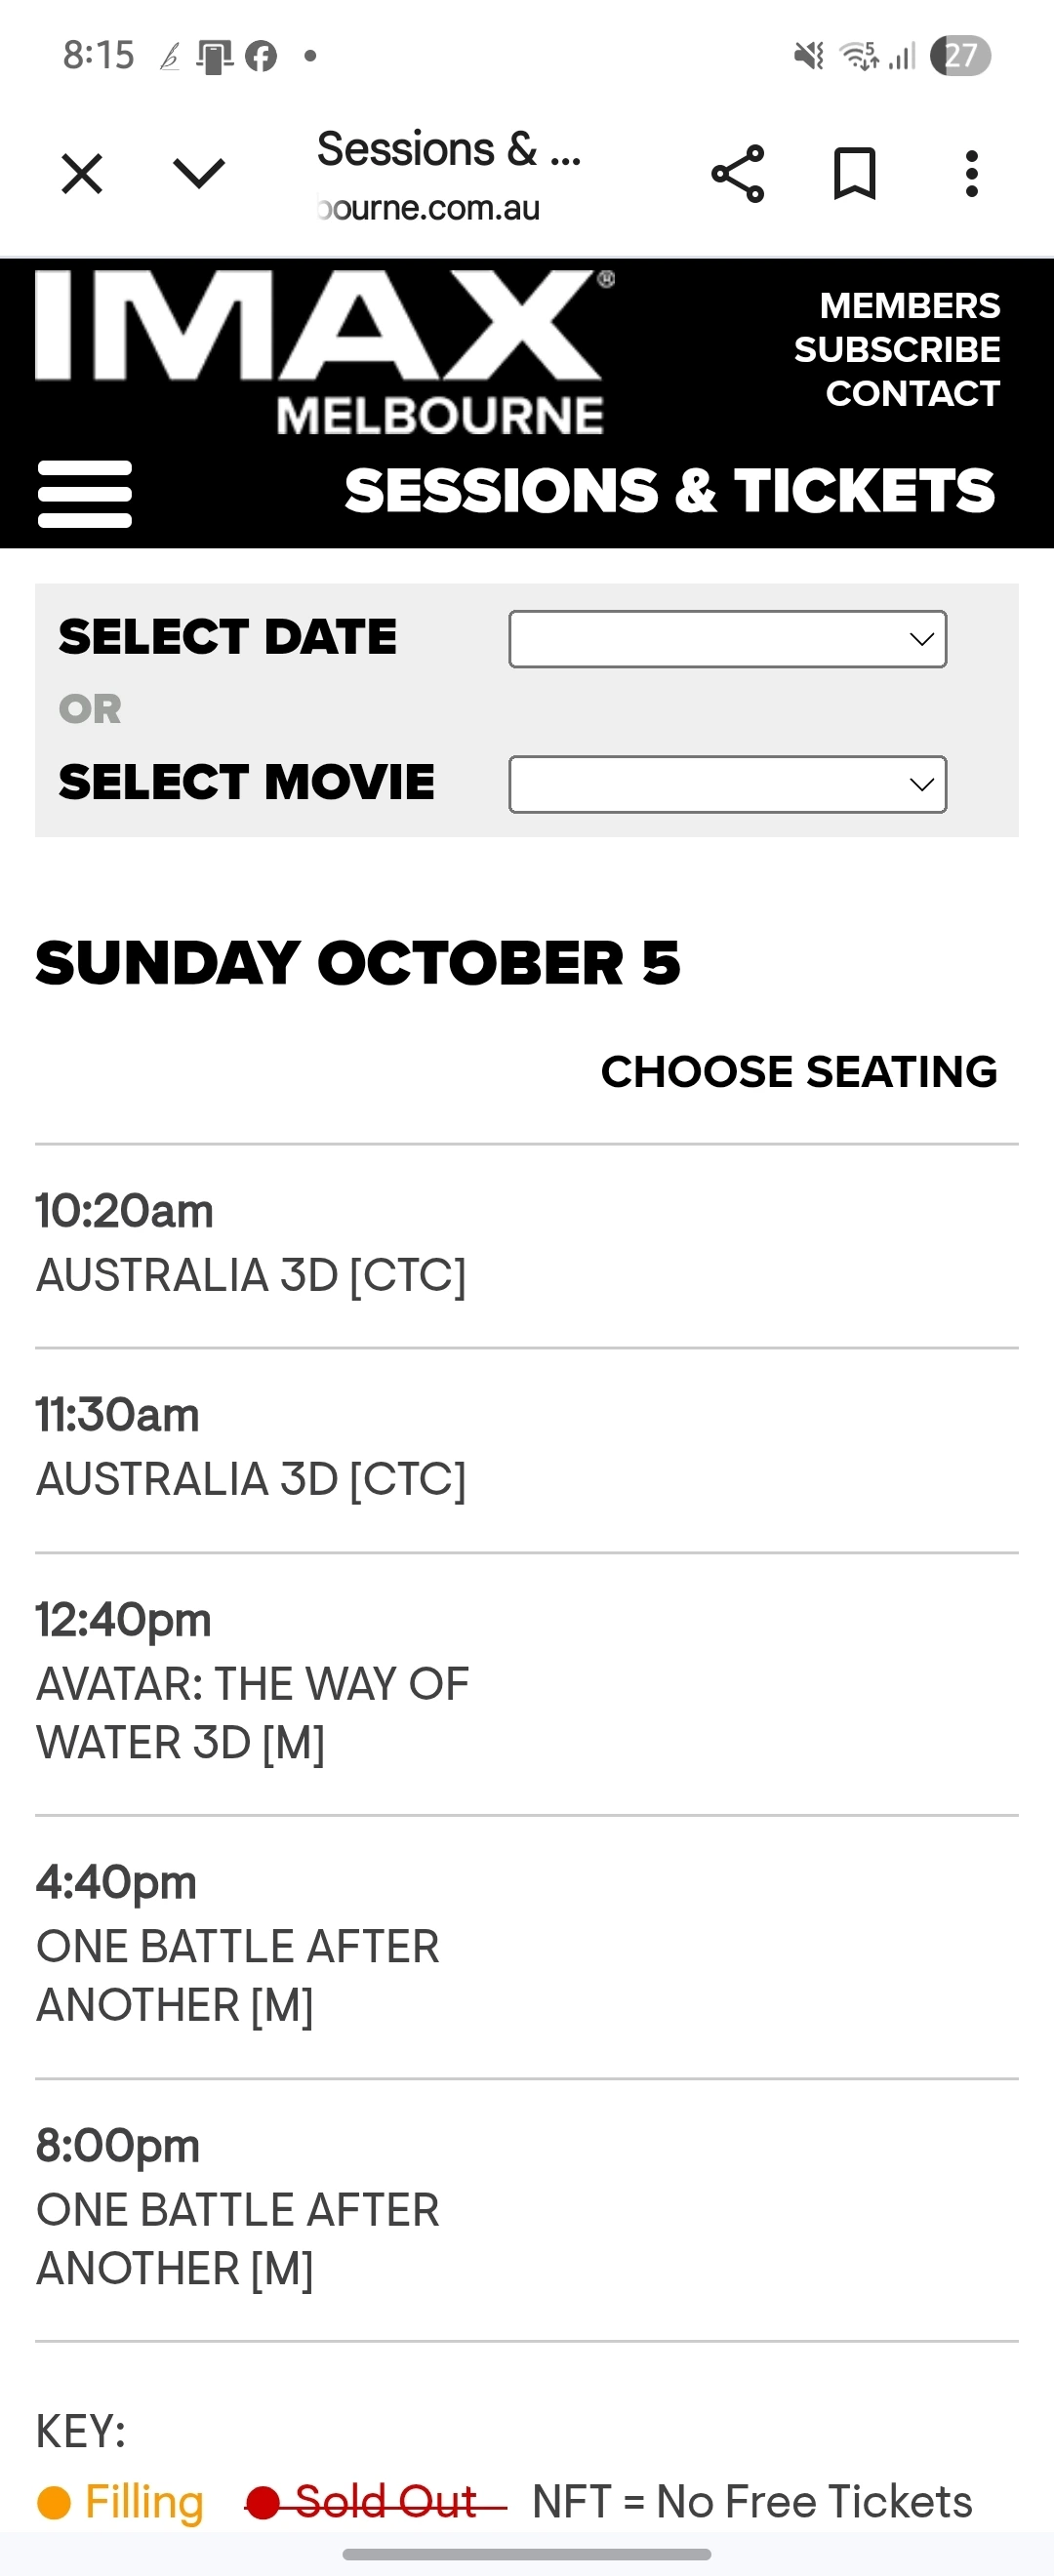Bookmark this page
Screen dimensions: 1054x2576
pyautogui.click(x=855, y=174)
